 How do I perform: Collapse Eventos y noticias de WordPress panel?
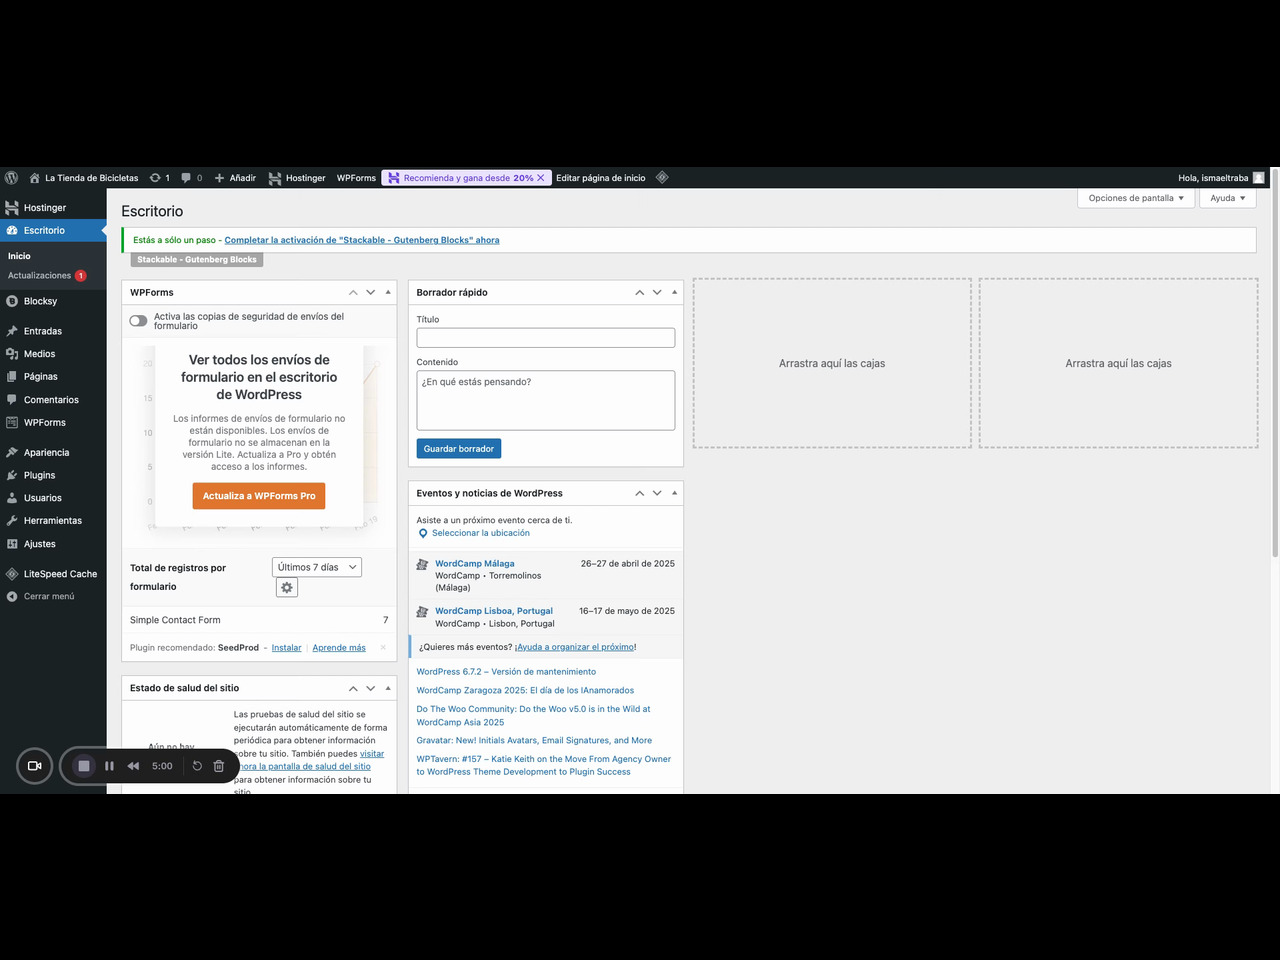[x=674, y=493]
